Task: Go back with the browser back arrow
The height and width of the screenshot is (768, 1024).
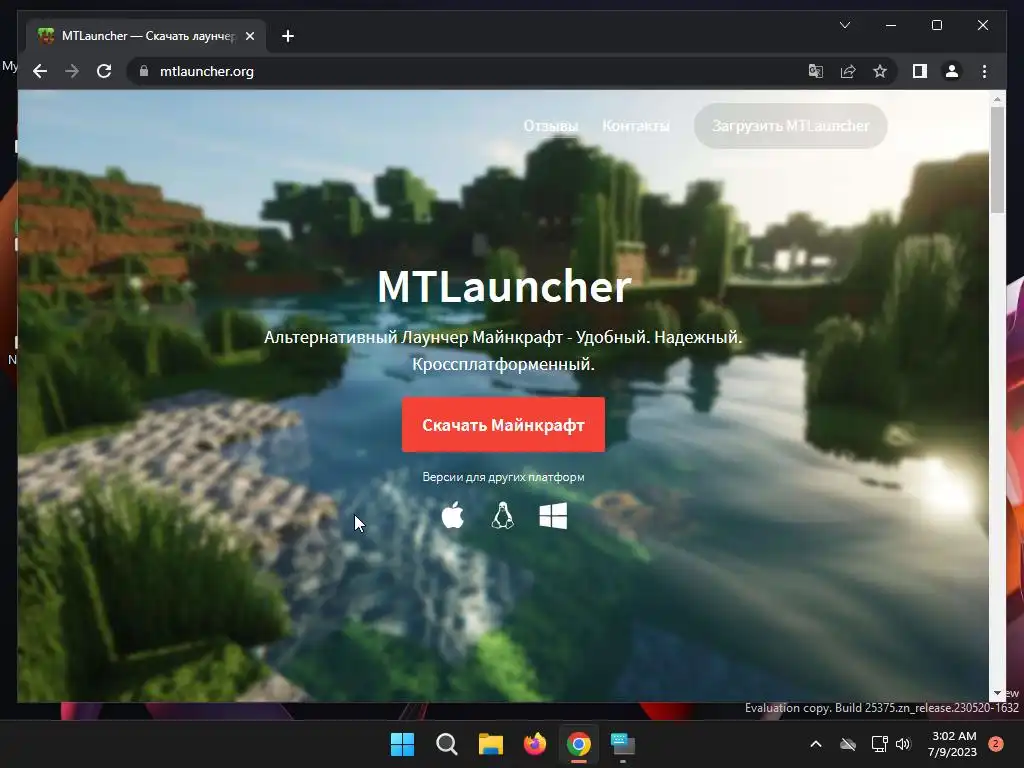Action: pos(40,71)
